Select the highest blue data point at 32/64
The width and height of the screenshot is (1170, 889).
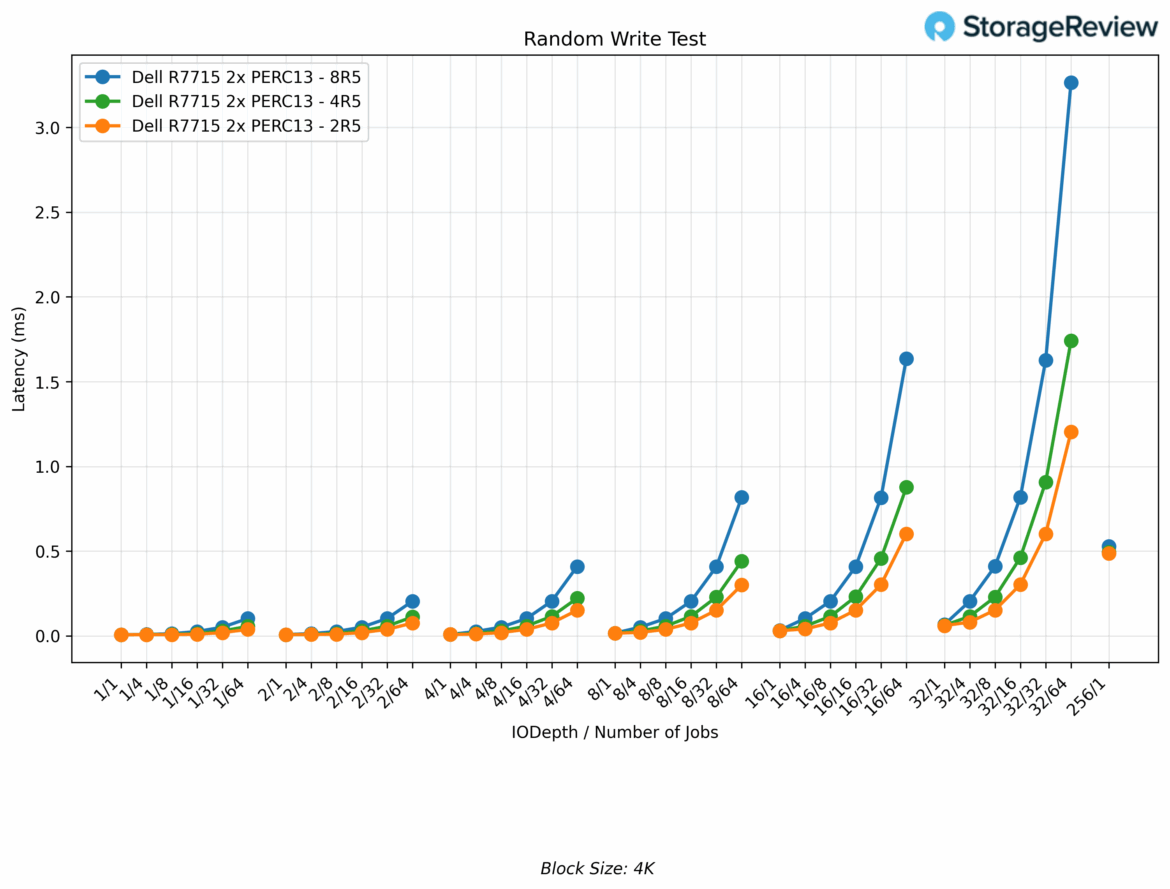(1071, 83)
